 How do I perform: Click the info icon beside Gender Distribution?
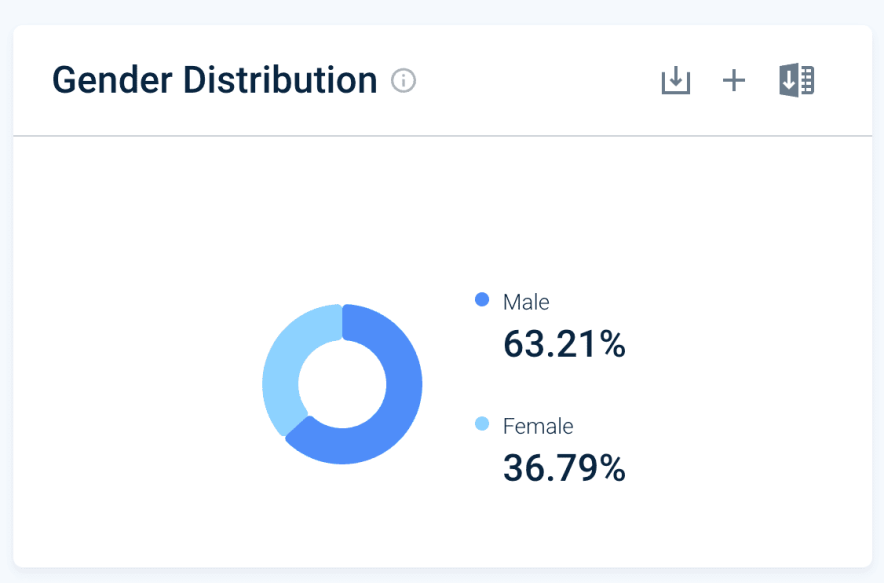click(x=403, y=81)
